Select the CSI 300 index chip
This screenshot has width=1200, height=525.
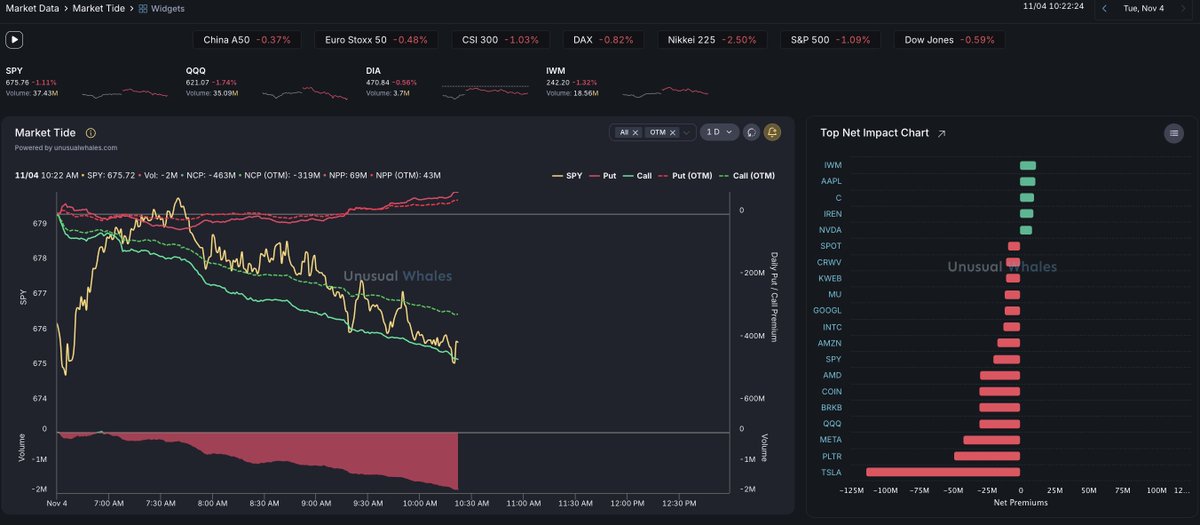tap(500, 40)
